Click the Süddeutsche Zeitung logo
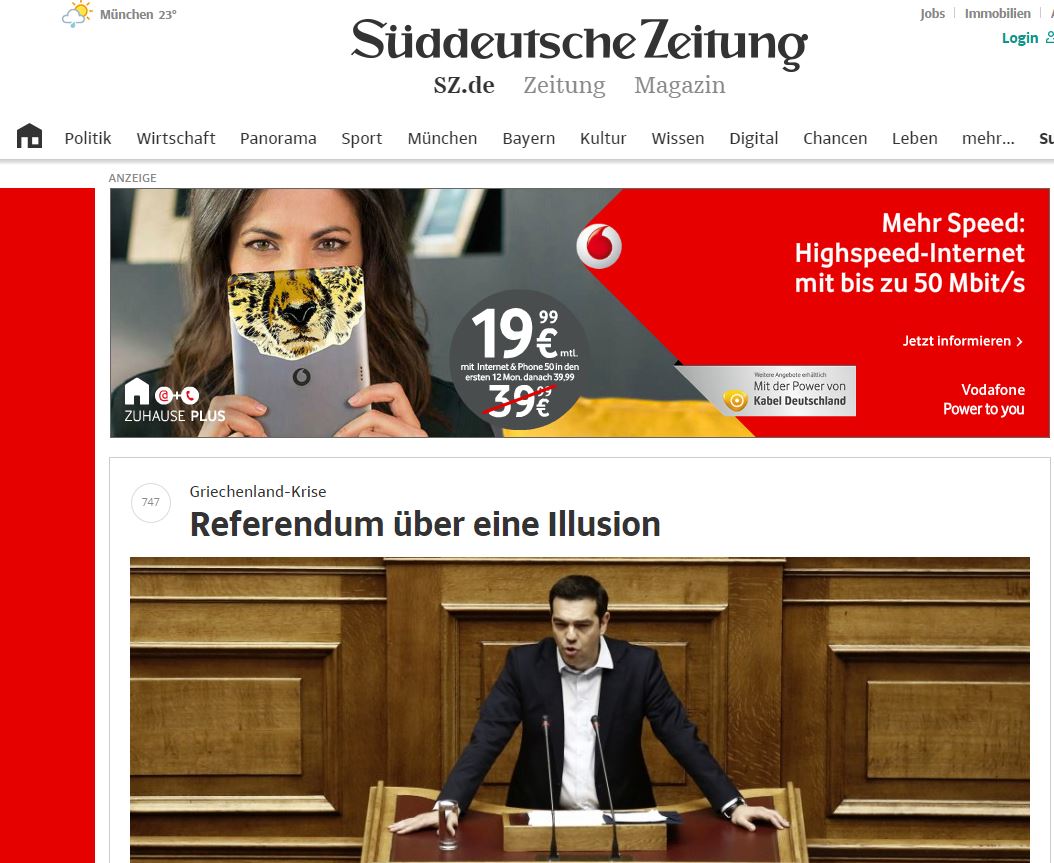Viewport: 1054px width, 863px height. tap(579, 44)
